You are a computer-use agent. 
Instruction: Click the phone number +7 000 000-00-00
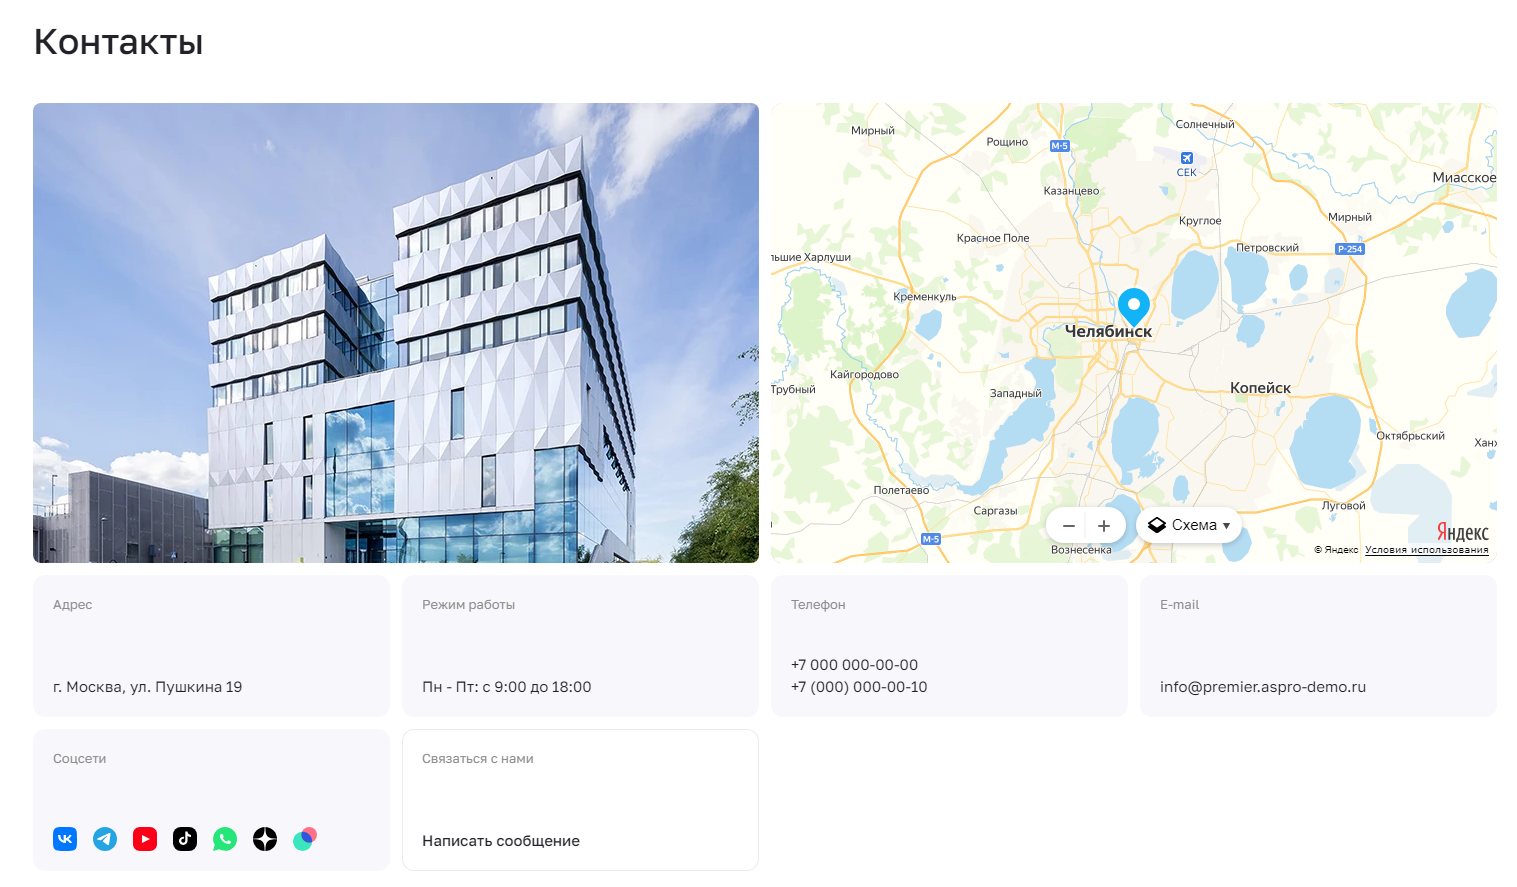click(x=854, y=665)
